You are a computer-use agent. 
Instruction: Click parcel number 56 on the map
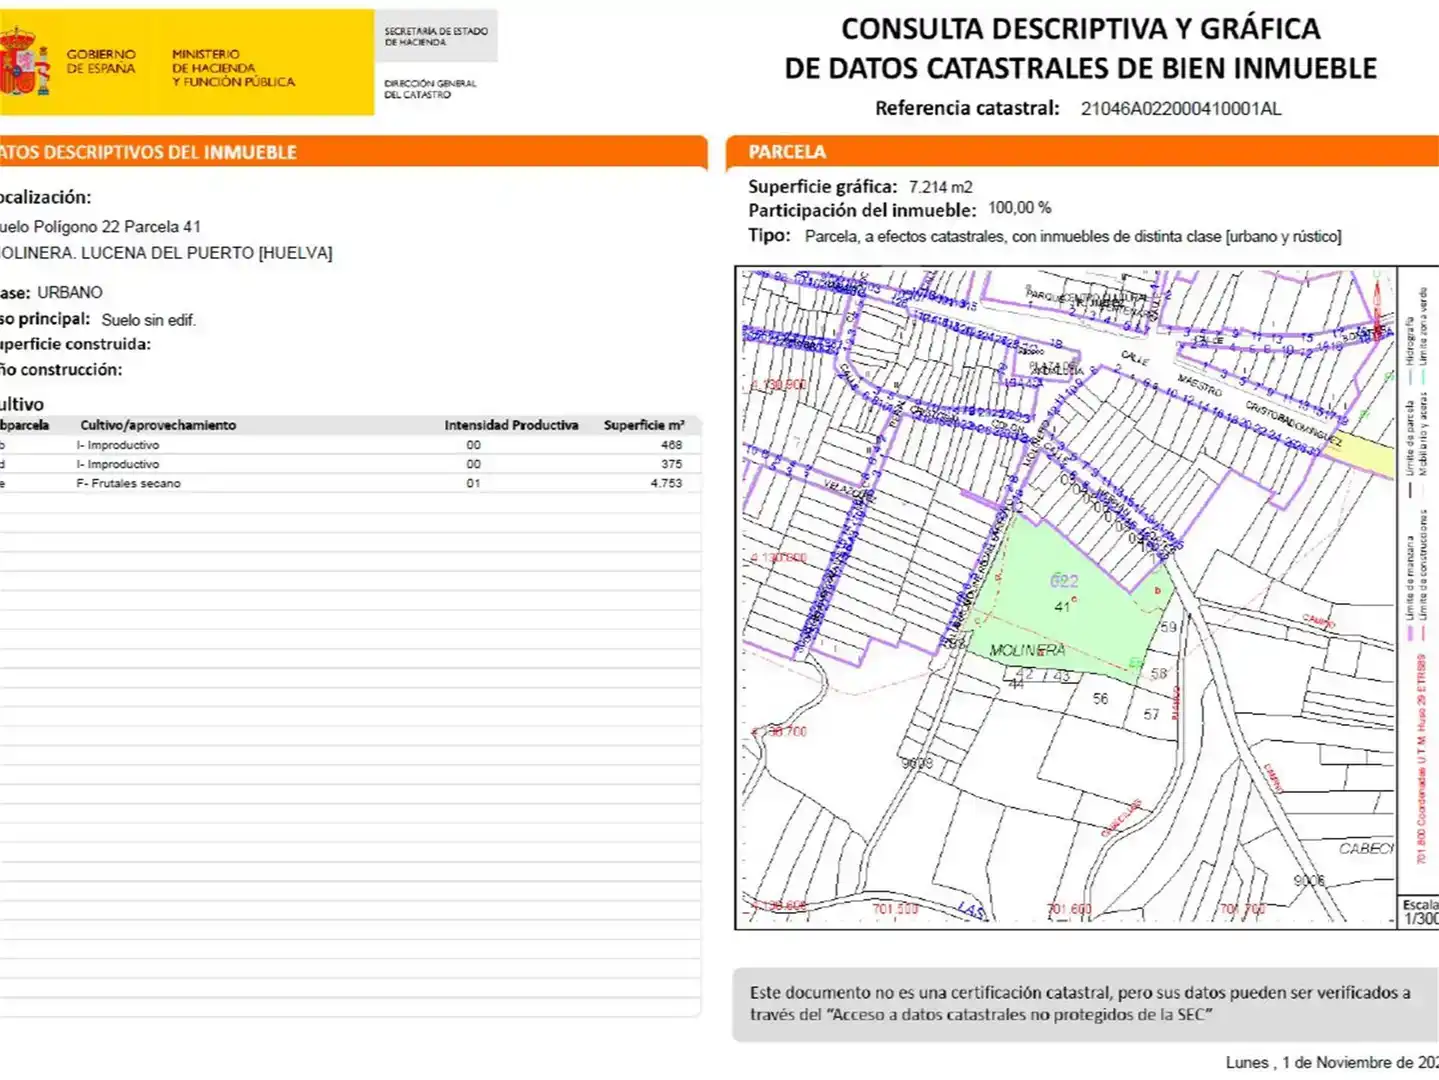[x=1100, y=699]
